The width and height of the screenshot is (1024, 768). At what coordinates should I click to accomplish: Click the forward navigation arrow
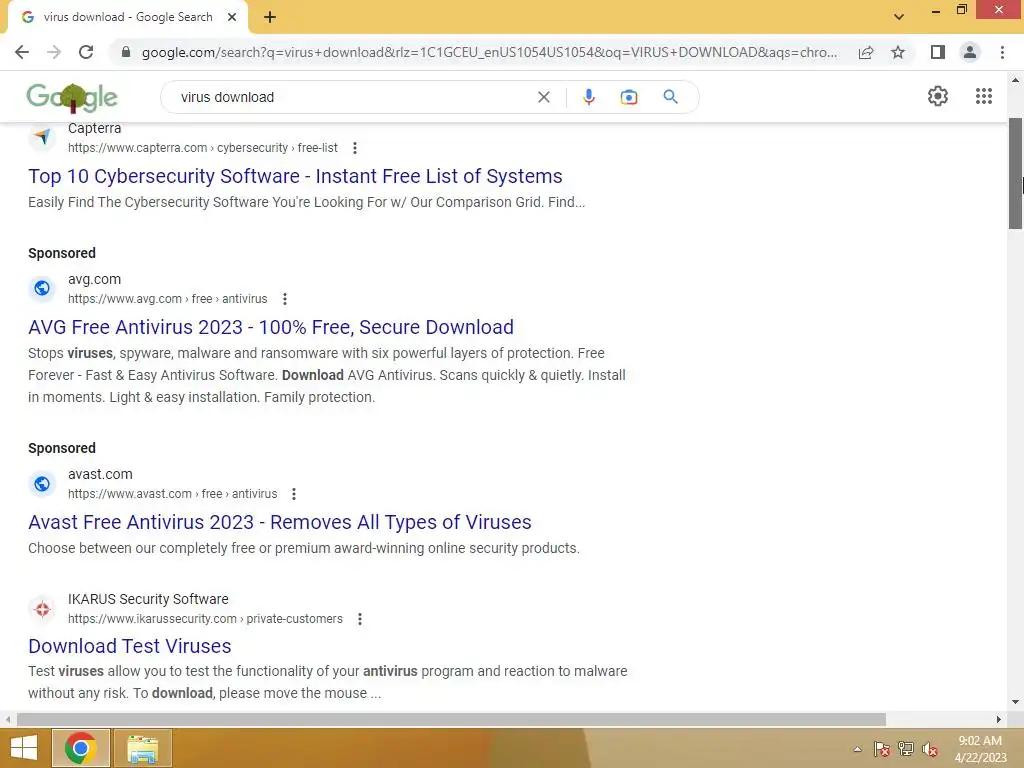[54, 52]
